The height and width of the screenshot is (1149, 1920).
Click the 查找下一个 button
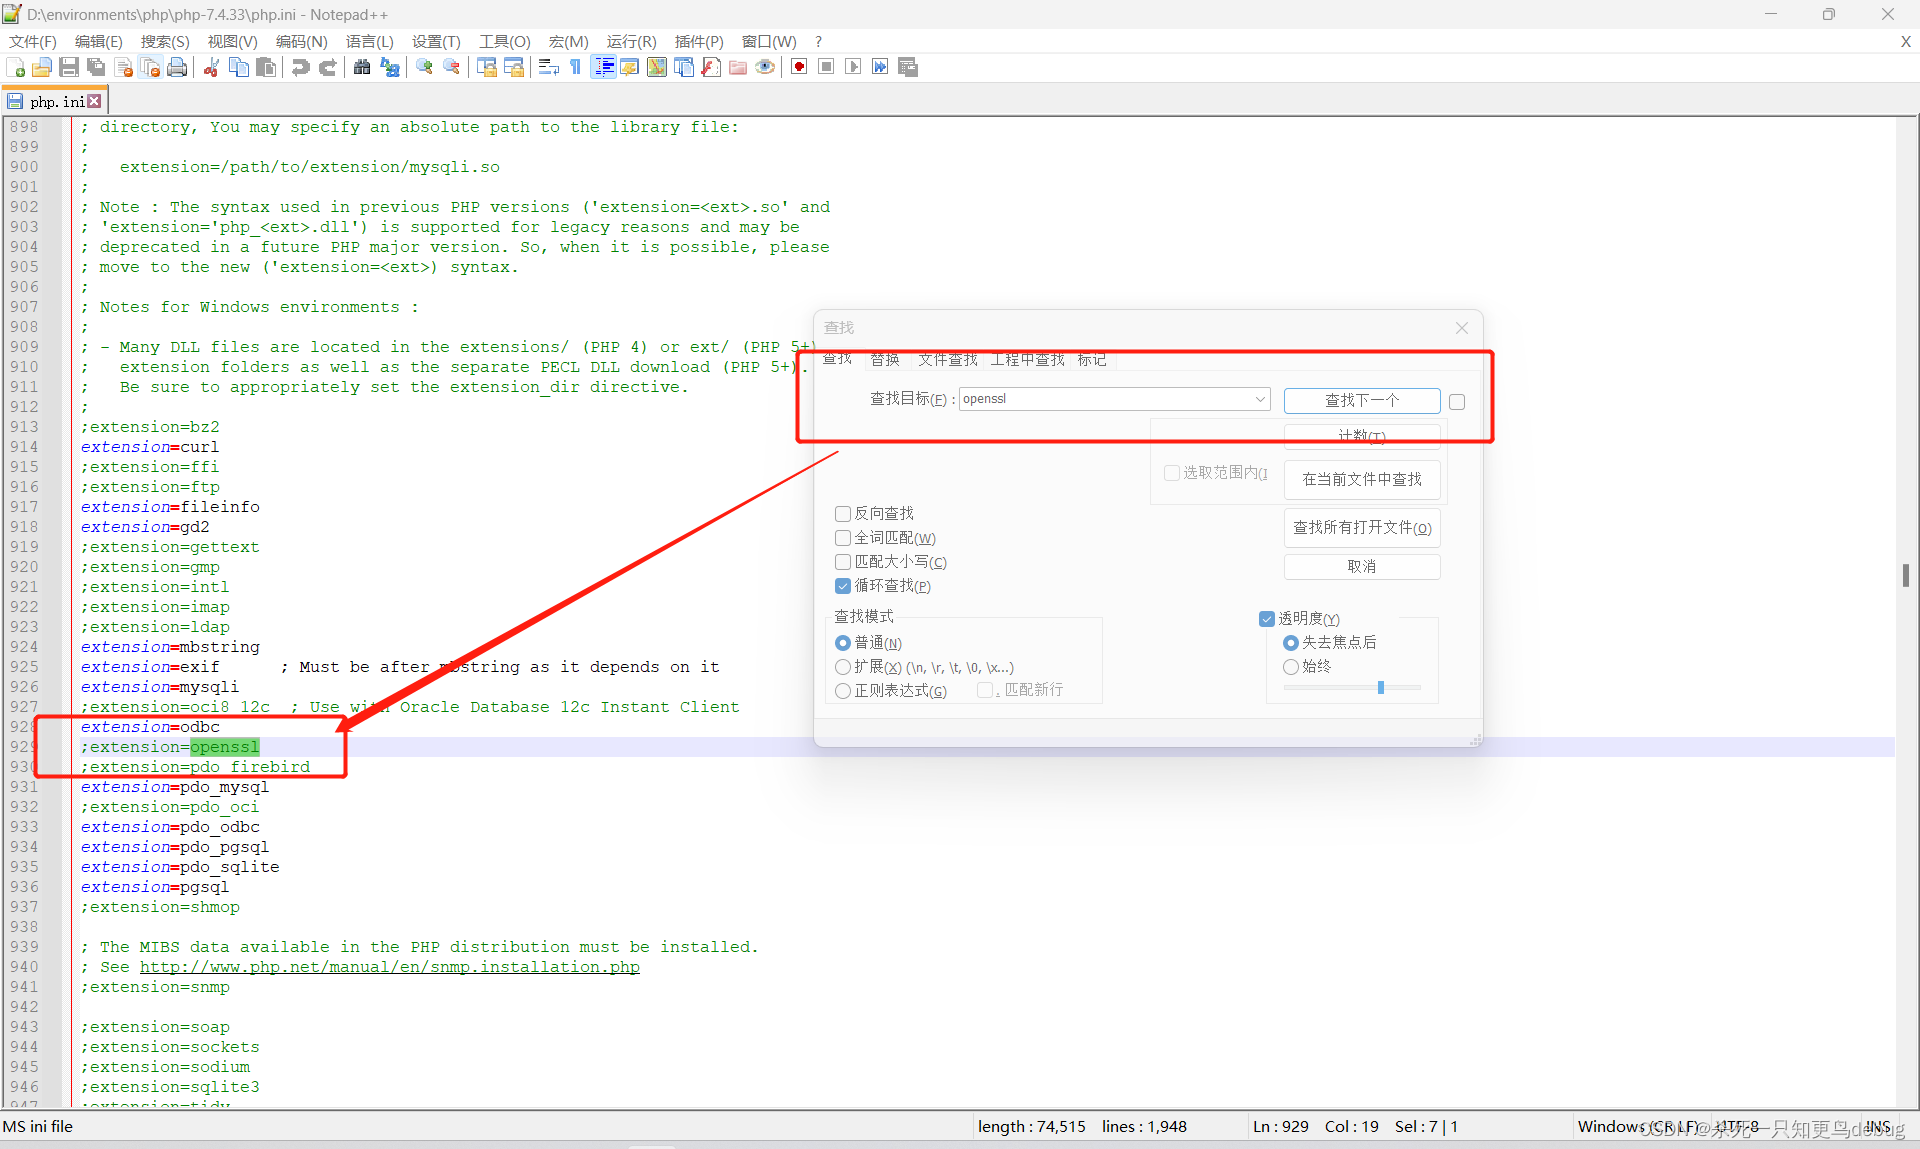(1361, 400)
